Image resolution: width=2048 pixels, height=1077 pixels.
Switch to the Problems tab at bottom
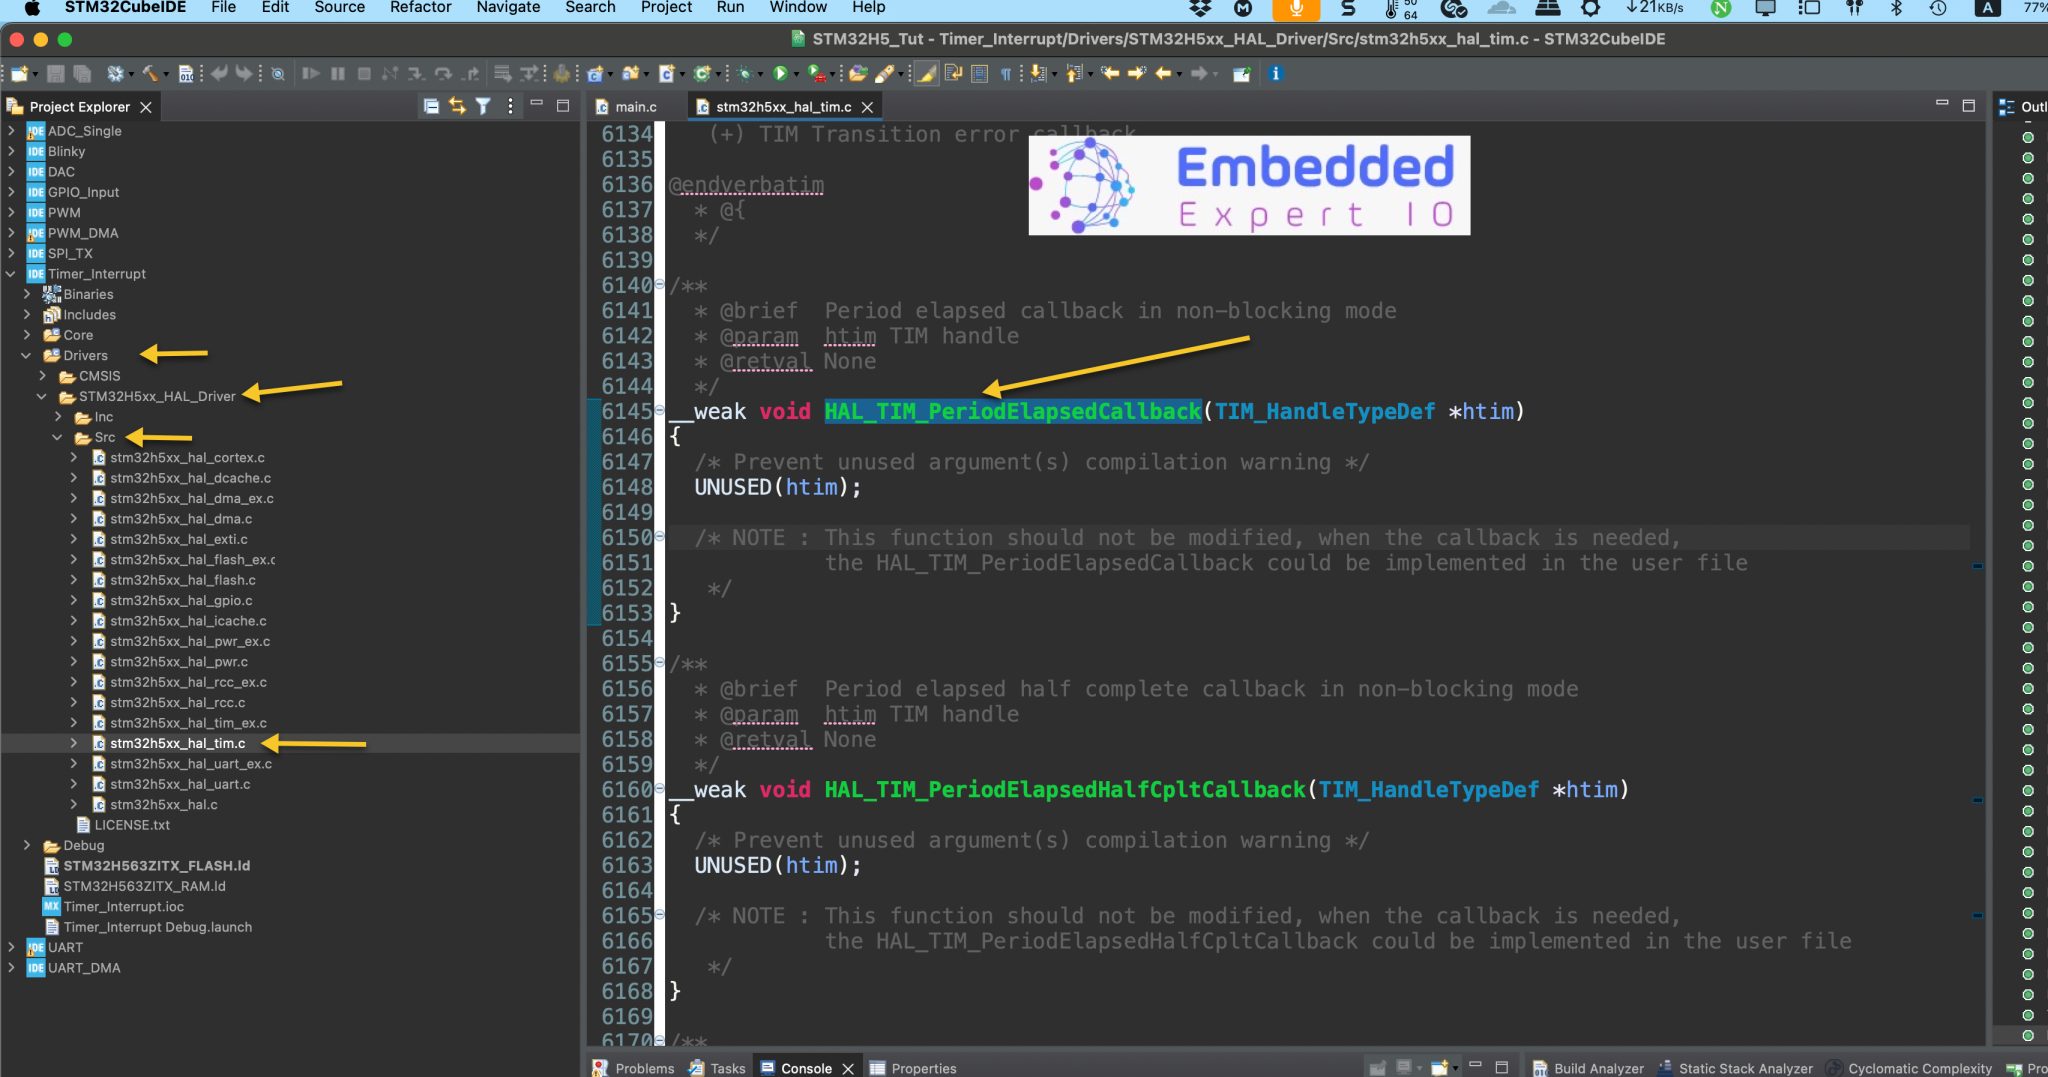pos(645,1068)
